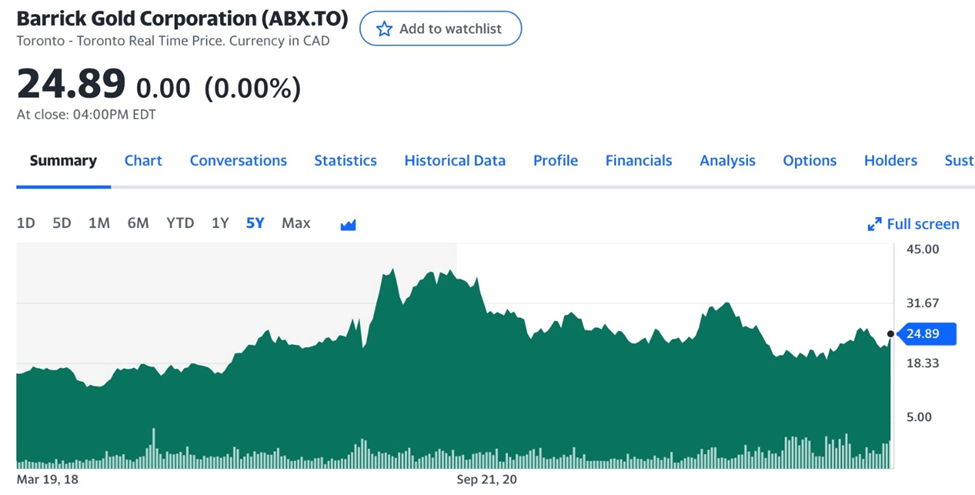Switch to the Conversations tab
Image resolution: width=975 pixels, height=495 pixels.
tap(238, 160)
